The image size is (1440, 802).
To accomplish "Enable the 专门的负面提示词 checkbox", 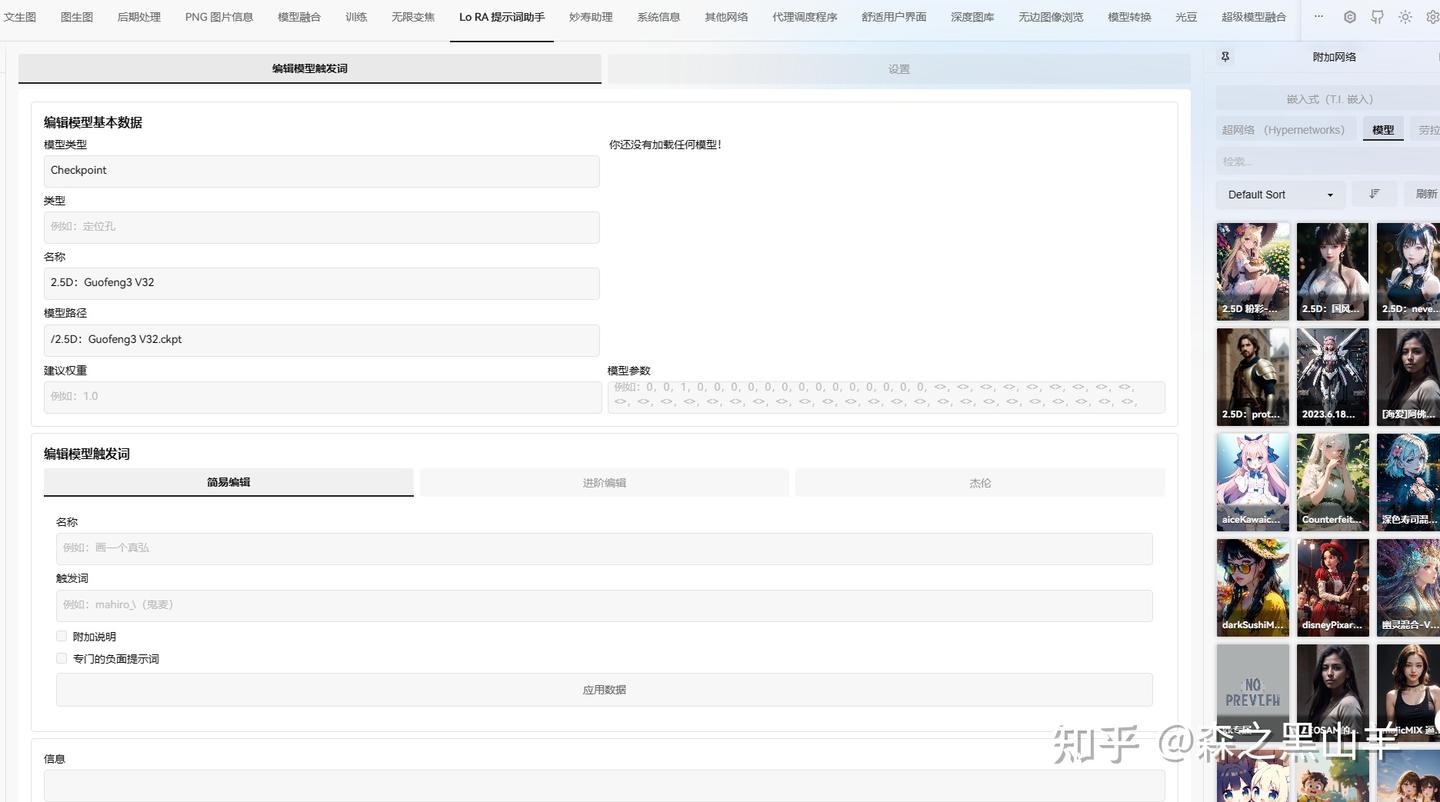I will (62, 658).
